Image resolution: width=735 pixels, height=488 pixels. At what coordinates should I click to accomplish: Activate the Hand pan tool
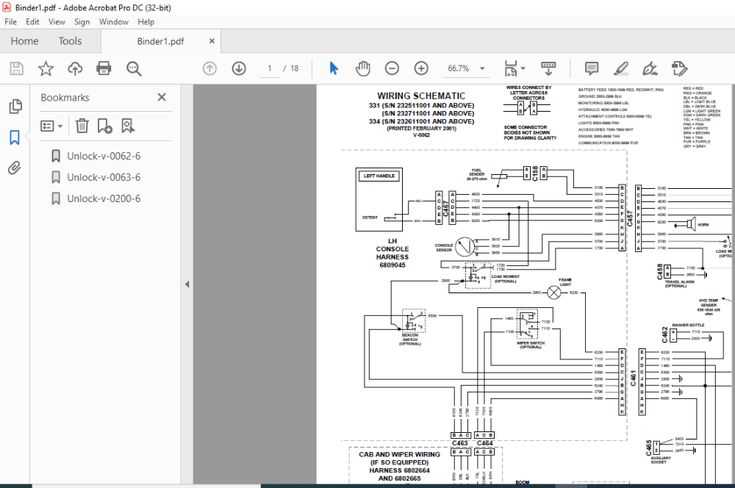click(x=363, y=68)
